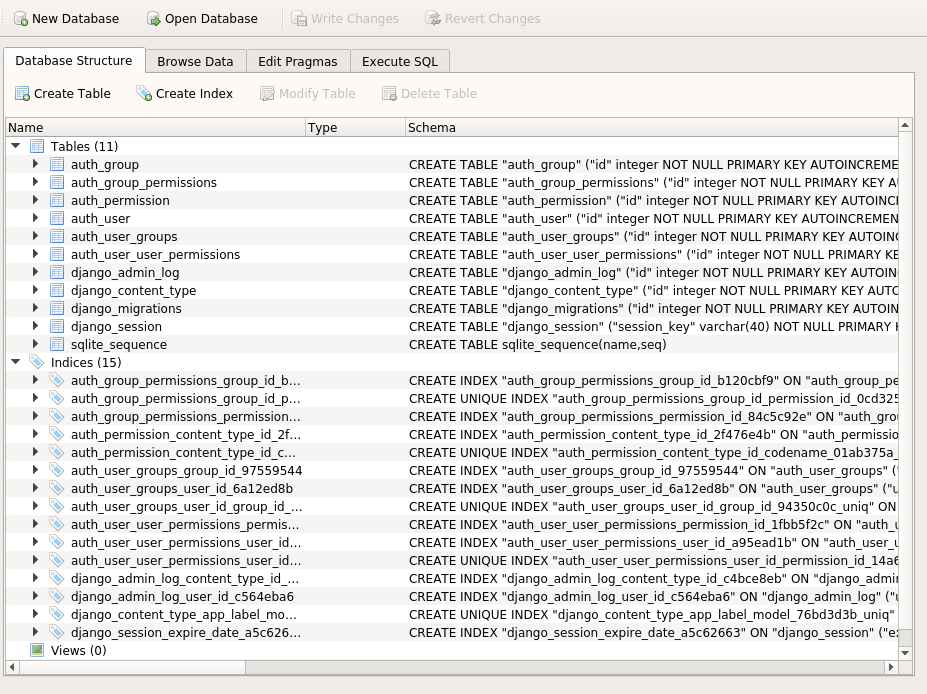Click the Schema column header
Viewport: 927px width, 694px height.
point(652,128)
